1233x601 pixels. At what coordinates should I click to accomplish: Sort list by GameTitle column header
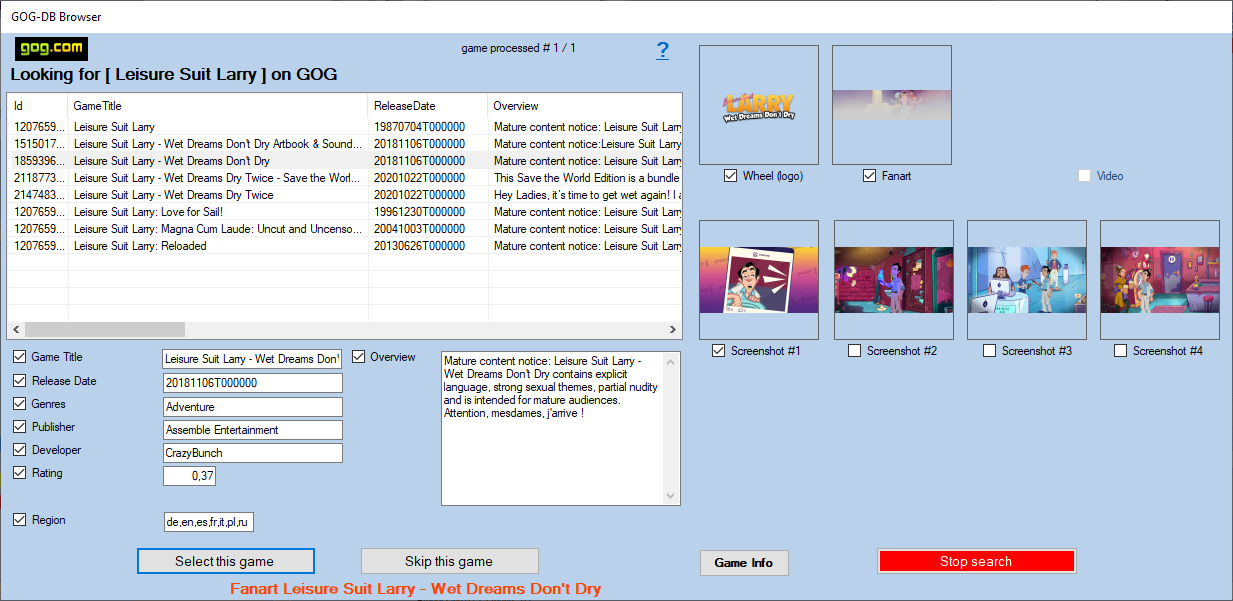pyautogui.click(x=217, y=106)
